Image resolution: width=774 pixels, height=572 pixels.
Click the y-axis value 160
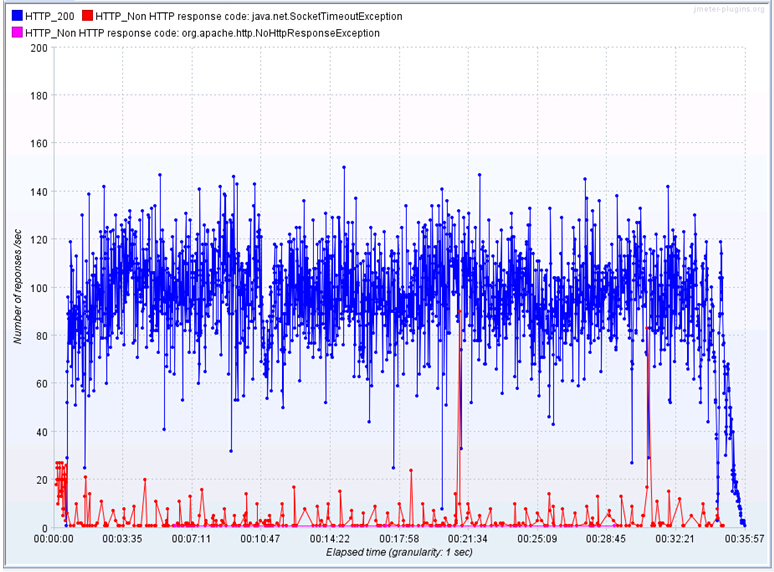pyautogui.click(x=39, y=144)
